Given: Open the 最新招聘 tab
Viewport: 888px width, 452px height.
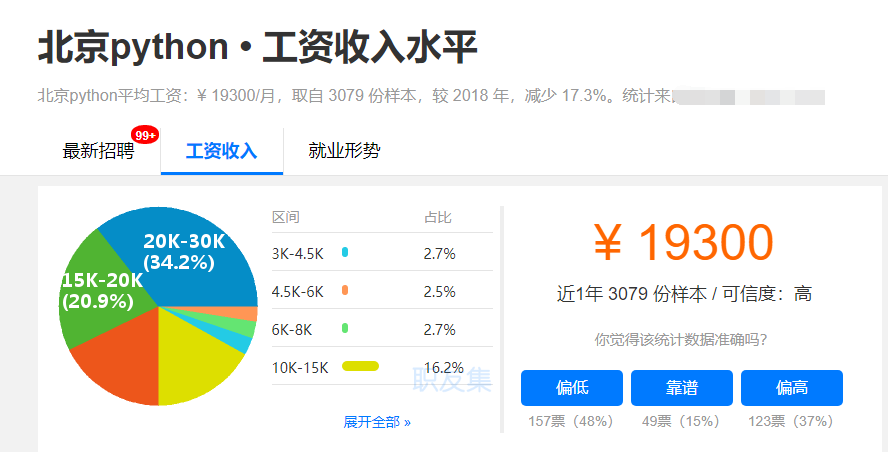Looking at the screenshot, I should pos(99,151).
